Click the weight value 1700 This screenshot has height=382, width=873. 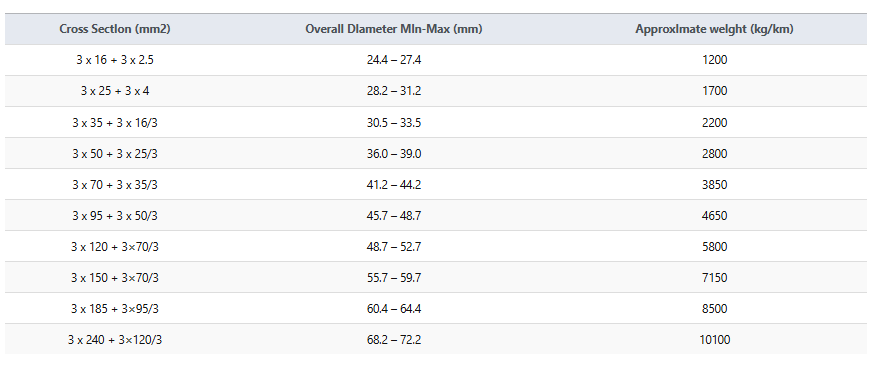(x=714, y=91)
